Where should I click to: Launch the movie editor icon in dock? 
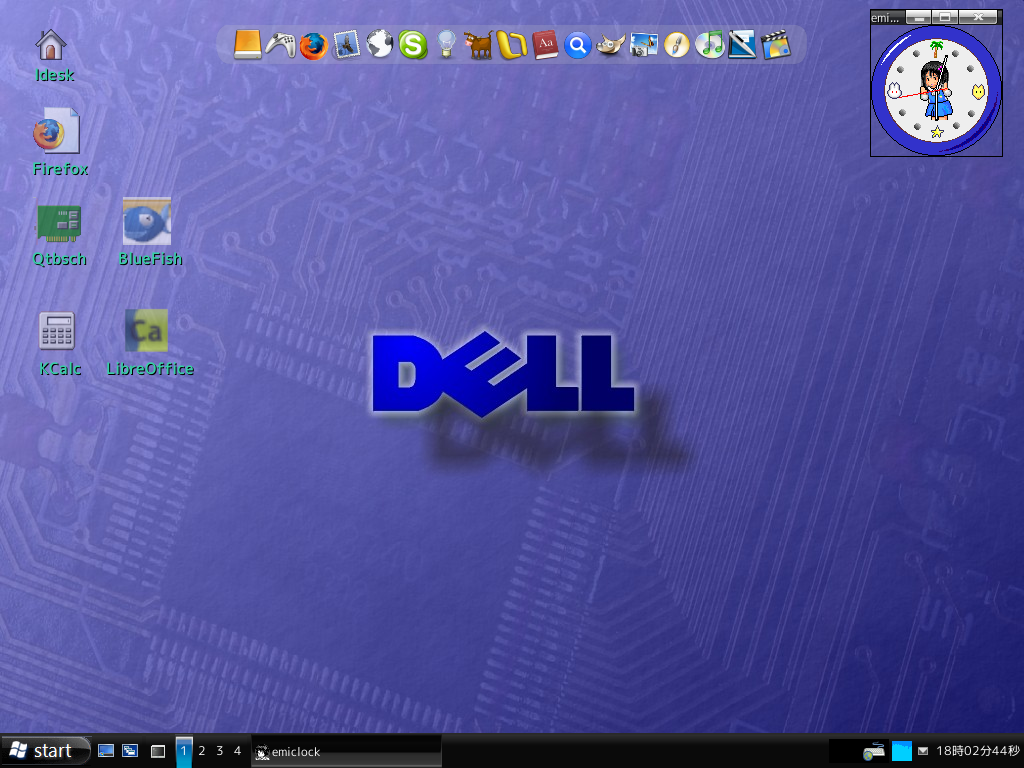pyautogui.click(x=777, y=45)
